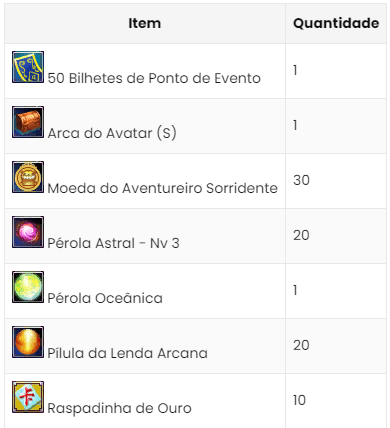Click the Pérola Oceânica label
The image size is (390, 428).
click(105, 298)
